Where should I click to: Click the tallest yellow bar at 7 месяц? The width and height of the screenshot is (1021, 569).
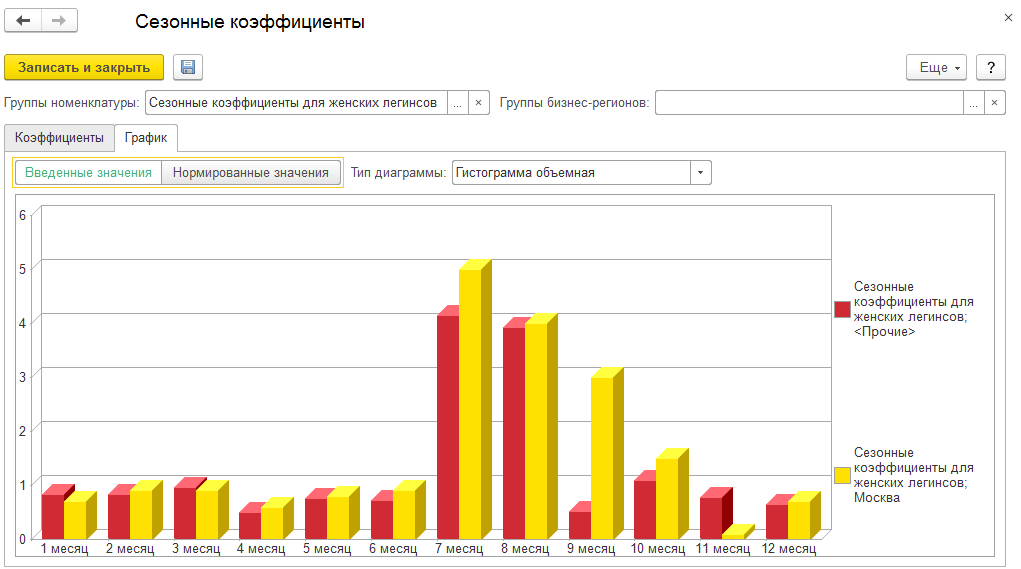pos(470,400)
